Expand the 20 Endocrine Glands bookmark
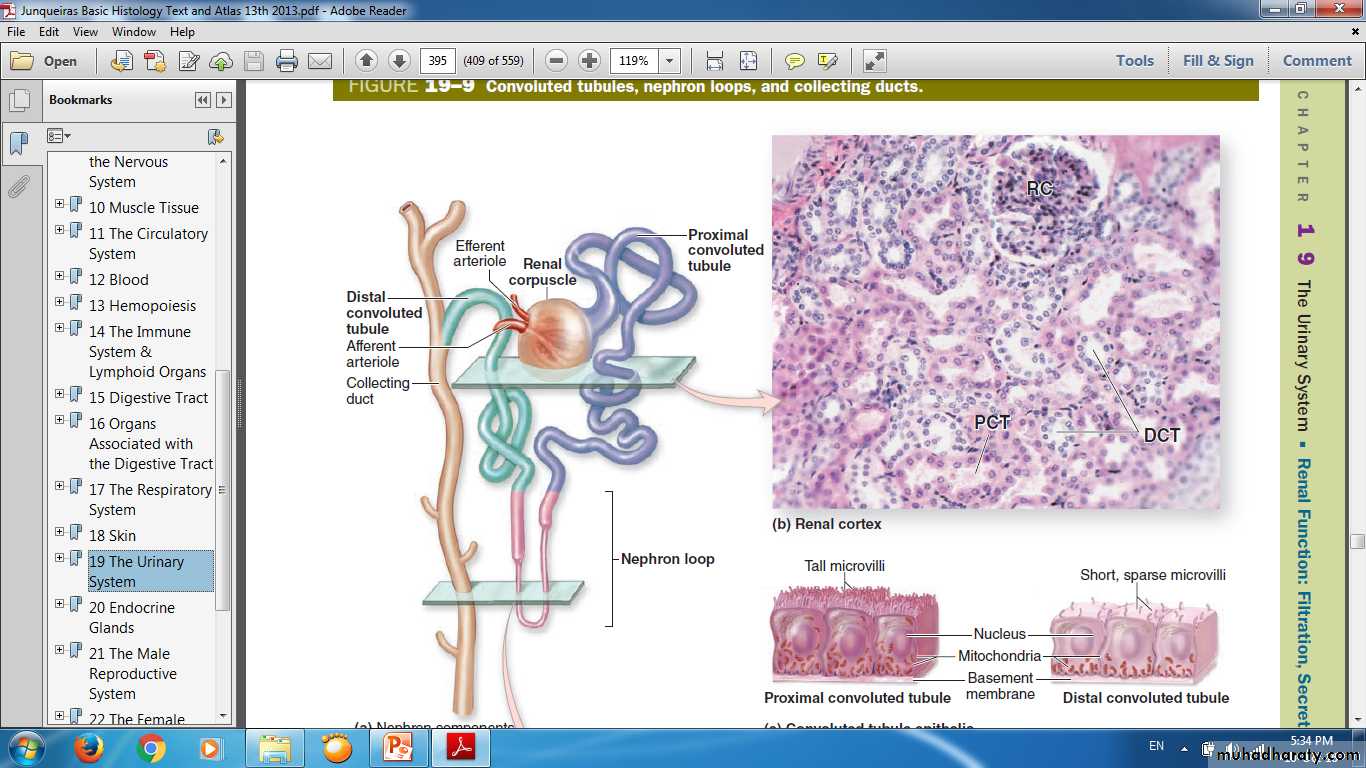Viewport: 1366px width, 768px height. click(x=59, y=604)
